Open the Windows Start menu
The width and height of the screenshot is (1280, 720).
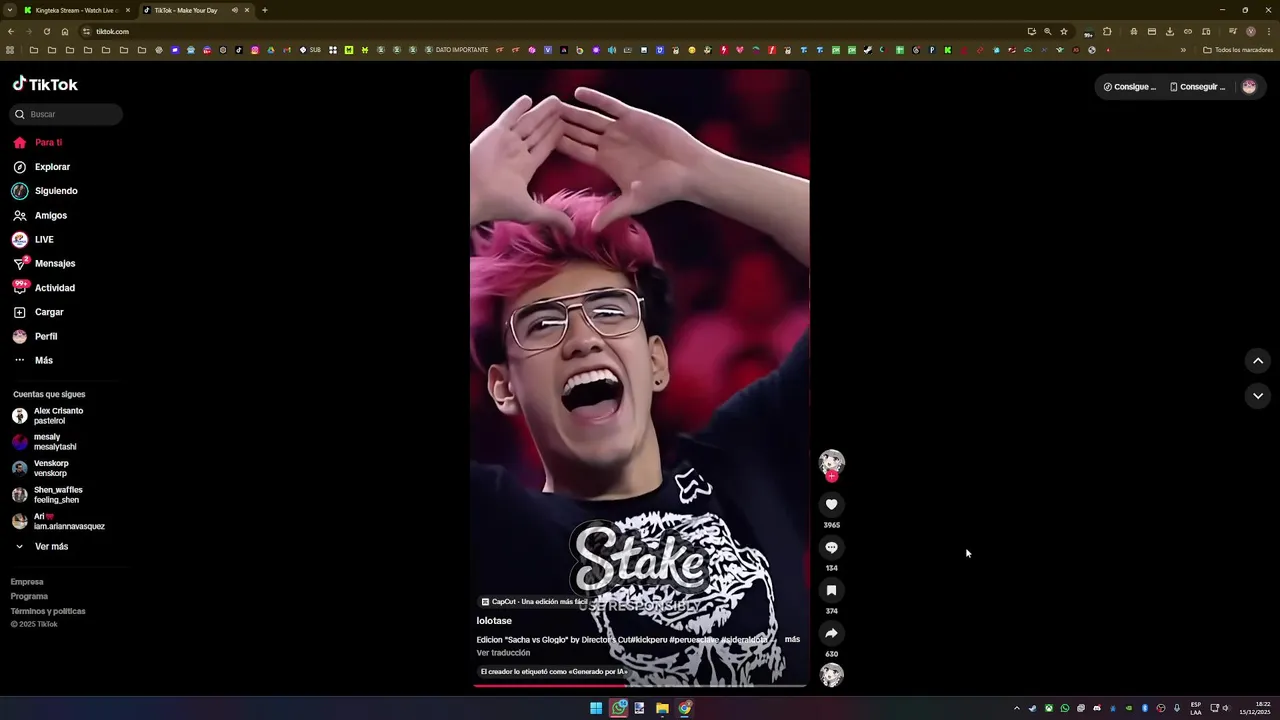[x=596, y=708]
